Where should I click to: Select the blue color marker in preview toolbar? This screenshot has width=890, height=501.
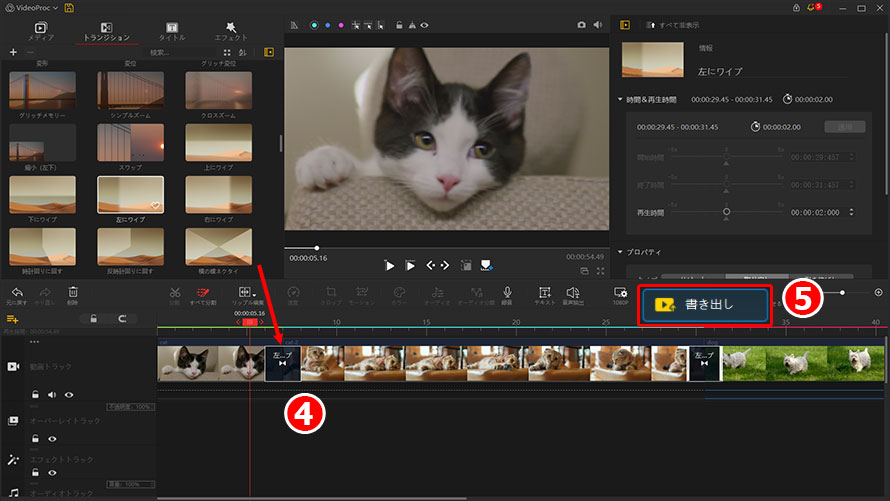[328, 25]
